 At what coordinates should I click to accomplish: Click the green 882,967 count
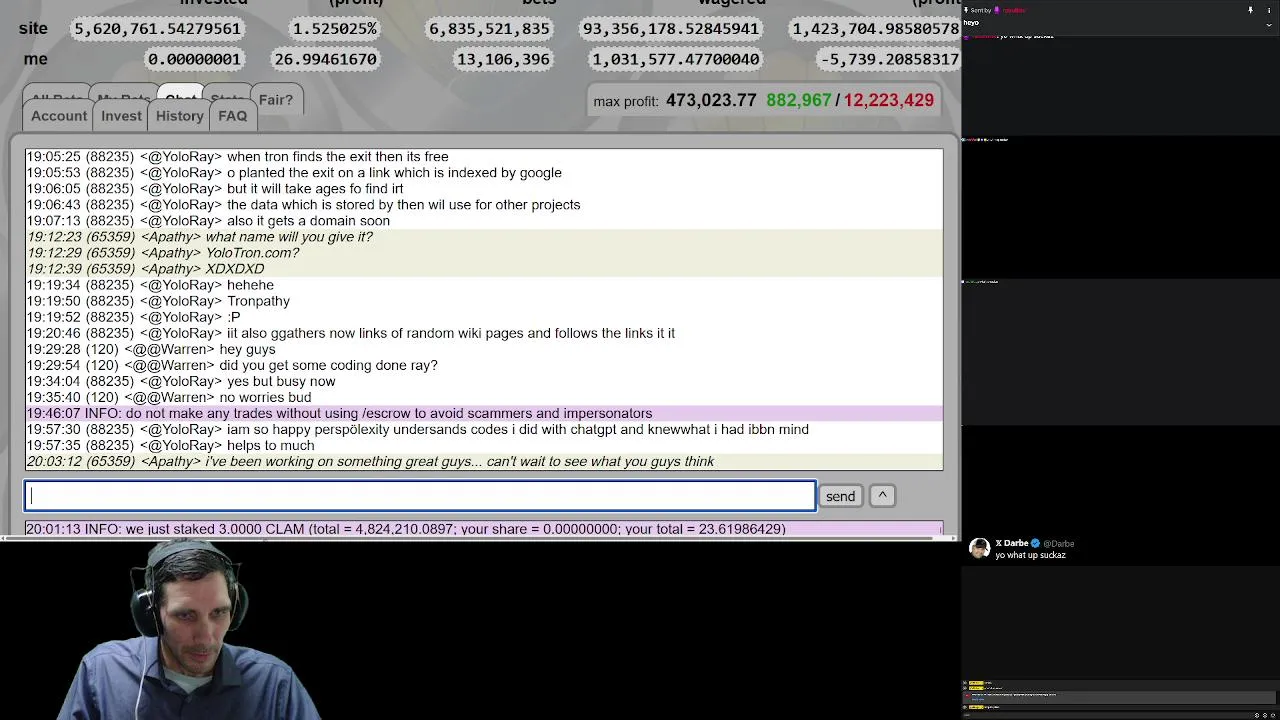(x=798, y=100)
